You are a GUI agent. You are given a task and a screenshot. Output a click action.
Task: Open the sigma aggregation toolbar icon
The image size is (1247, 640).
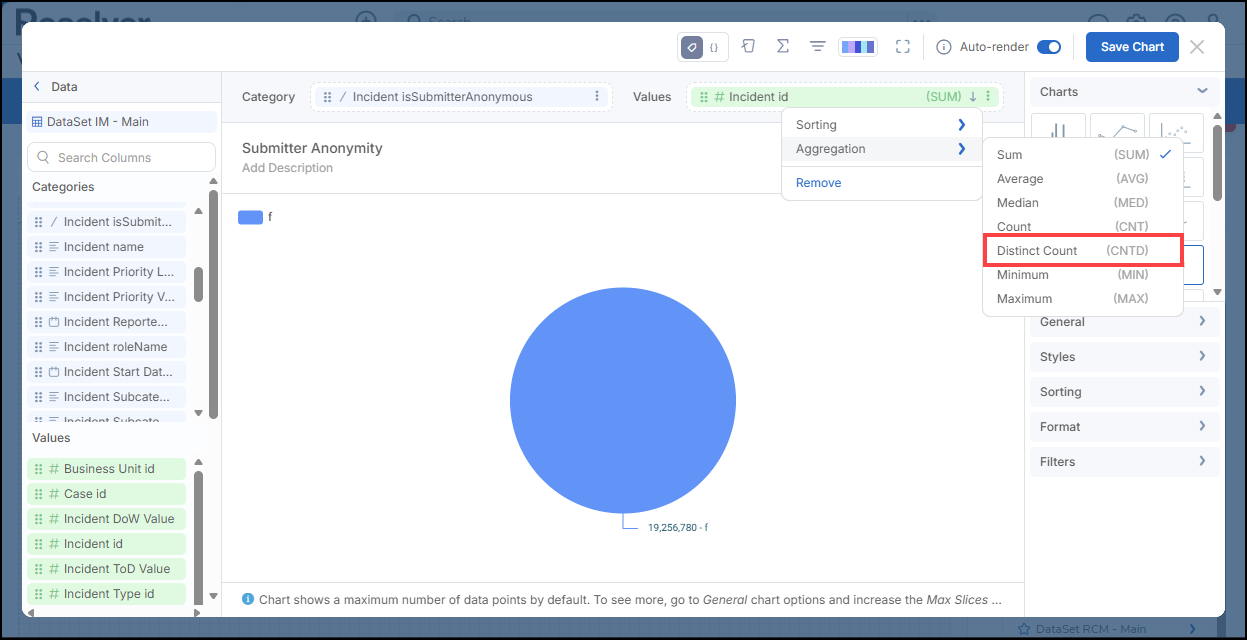(x=783, y=47)
